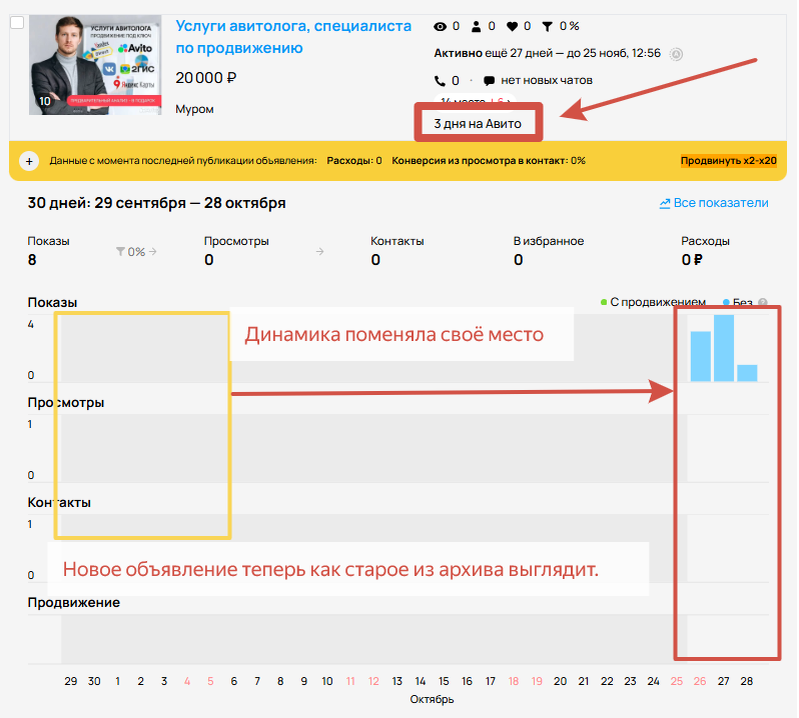Click the «Просмотры» summary metric

(x=236, y=251)
